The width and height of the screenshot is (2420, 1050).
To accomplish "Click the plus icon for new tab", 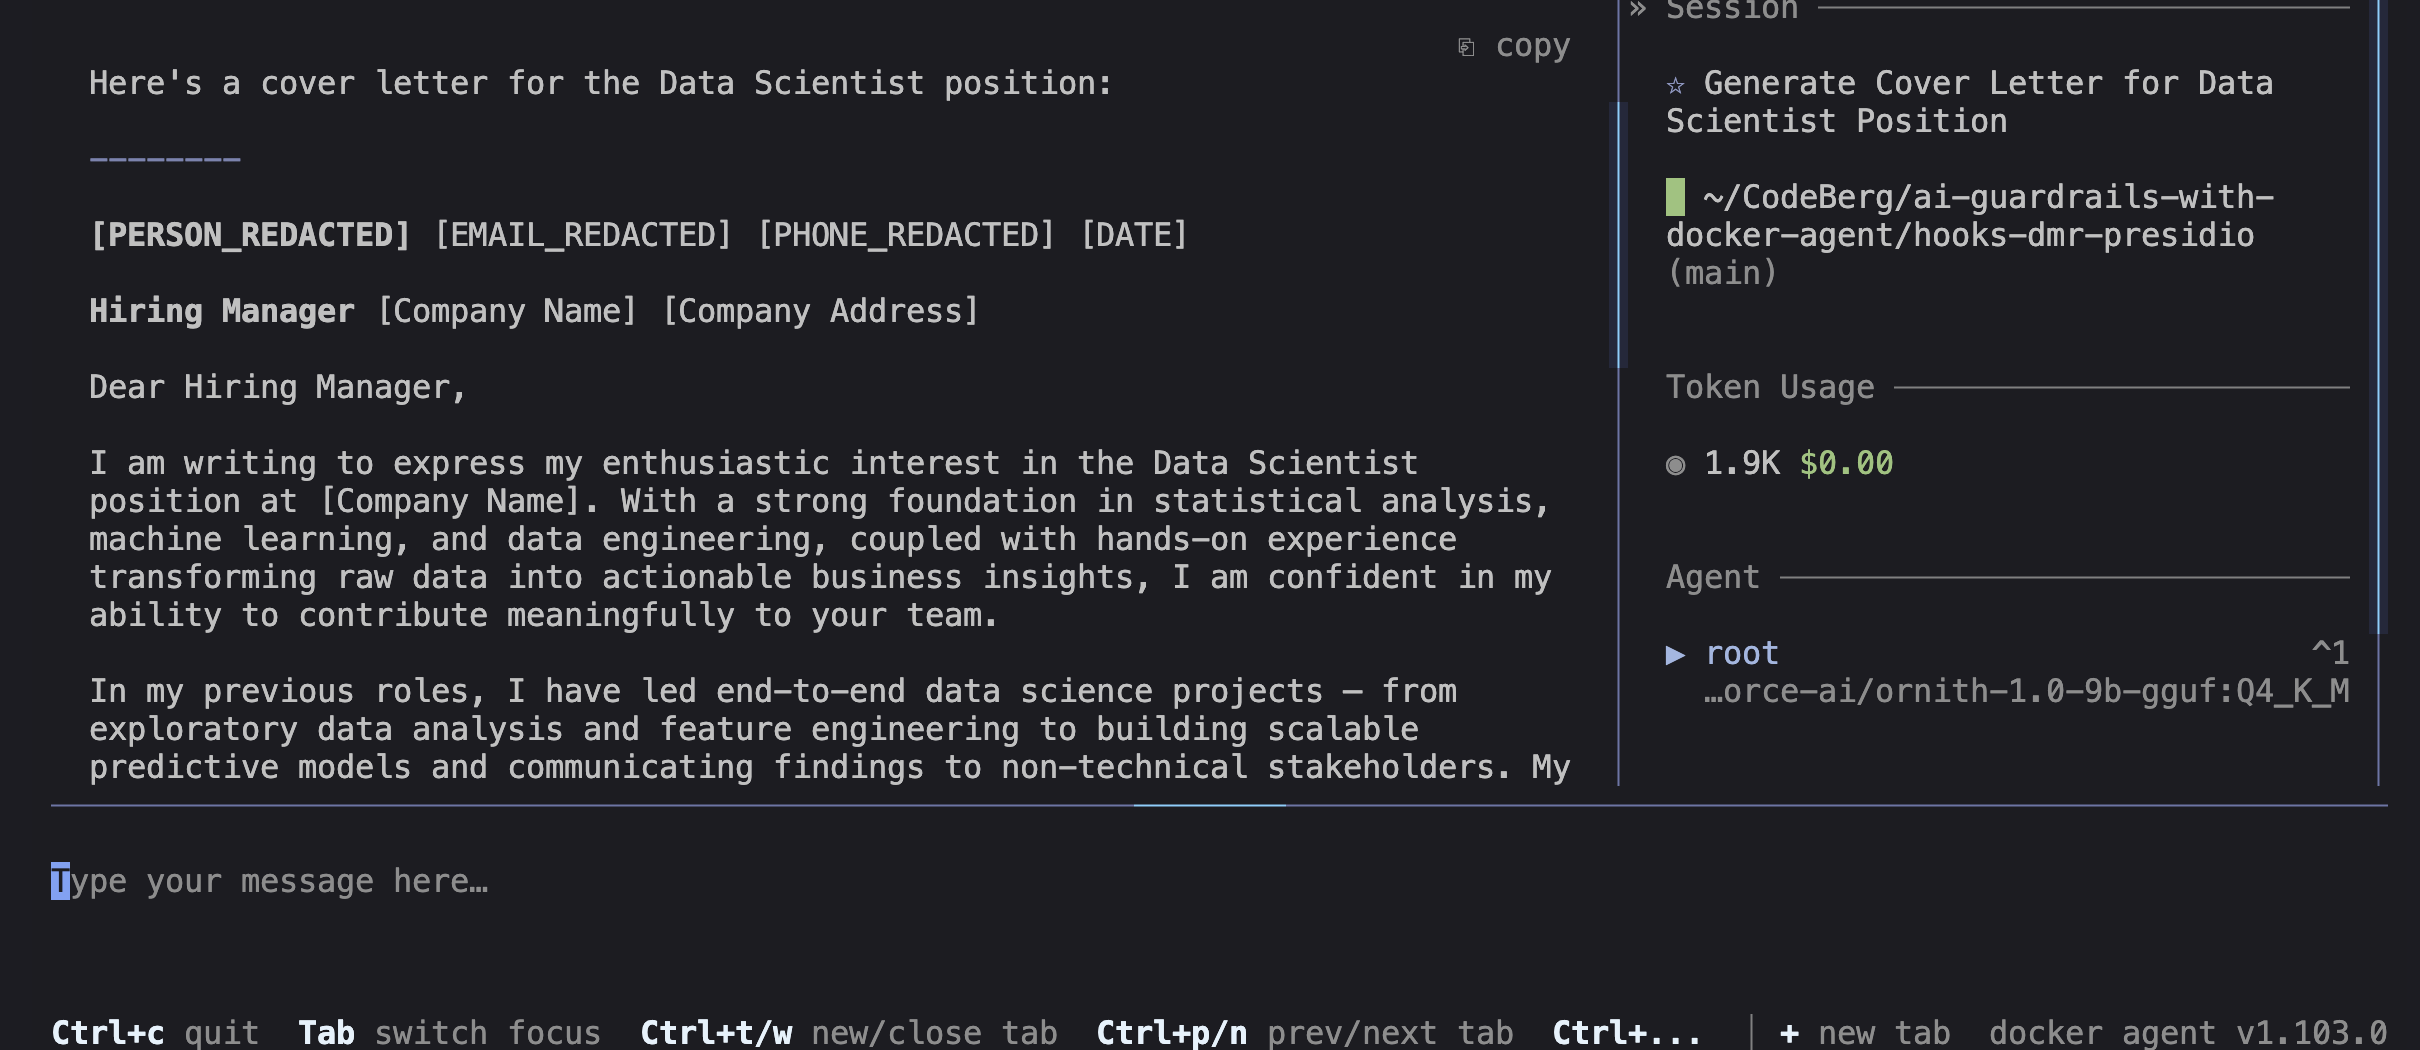I will (1790, 1033).
